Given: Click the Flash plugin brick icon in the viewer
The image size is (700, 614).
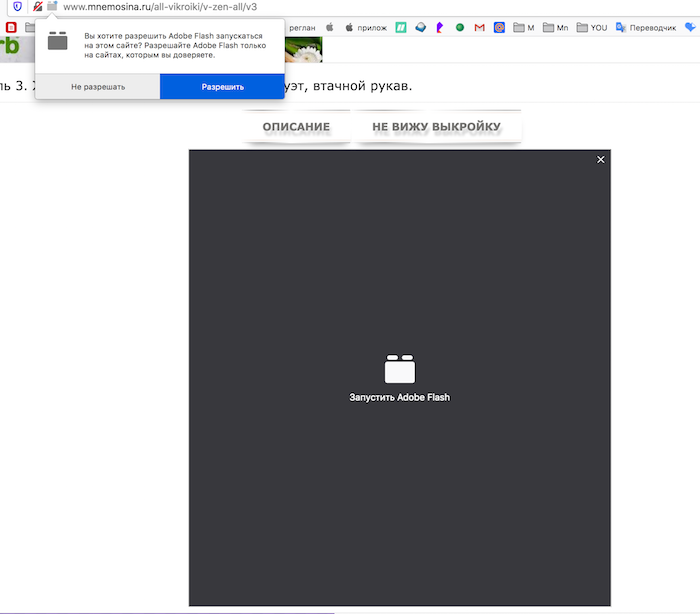Looking at the screenshot, I should point(399,369).
